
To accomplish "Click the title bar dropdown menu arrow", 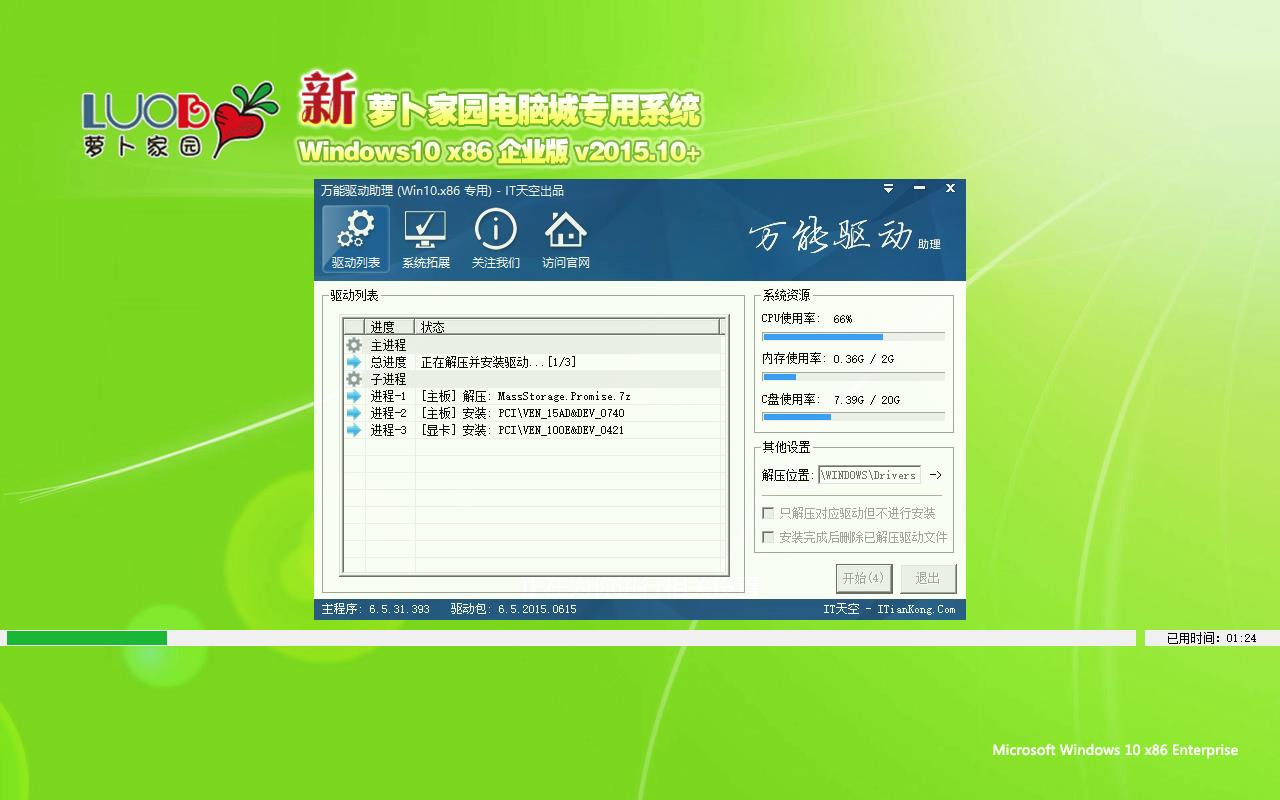I will pos(888,188).
